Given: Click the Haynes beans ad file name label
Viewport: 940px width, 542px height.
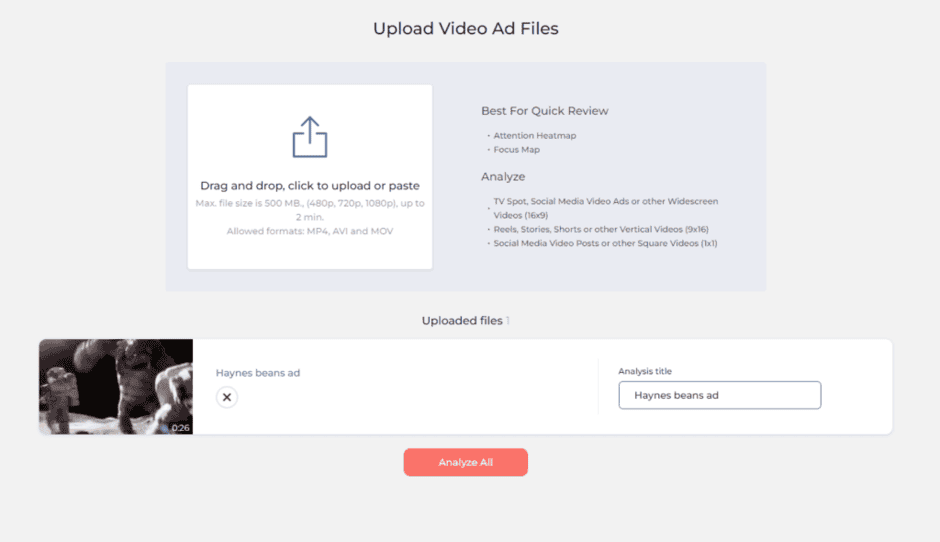Looking at the screenshot, I should click(x=258, y=373).
